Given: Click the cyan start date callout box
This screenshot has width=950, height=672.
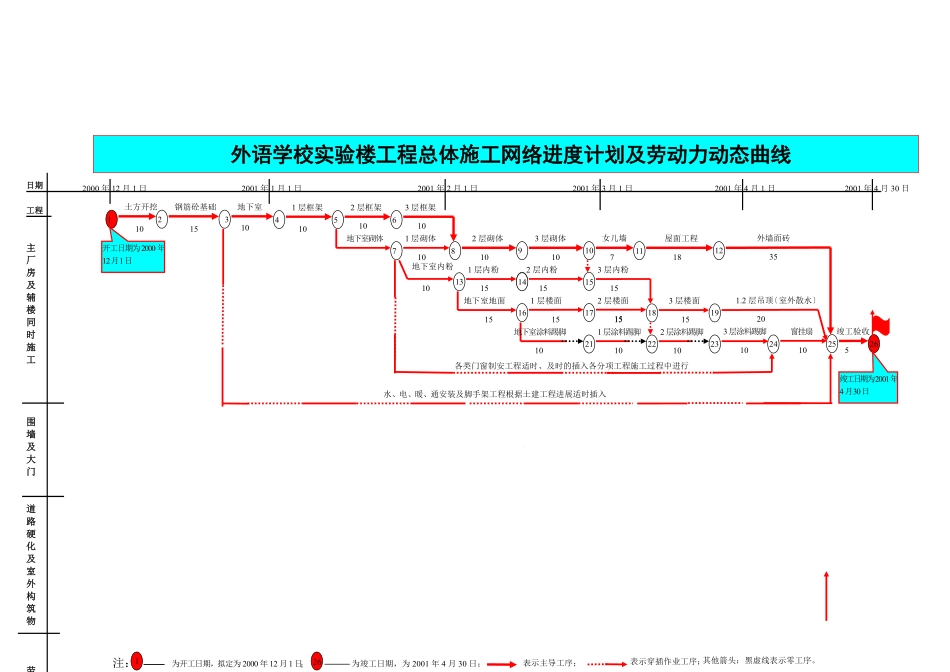Looking at the screenshot, I should tap(133, 255).
